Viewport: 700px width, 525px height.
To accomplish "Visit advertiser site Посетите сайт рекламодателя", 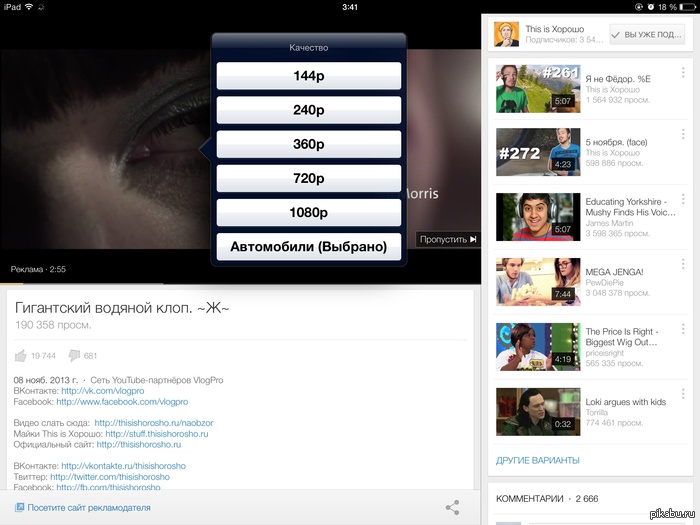I will point(89,508).
